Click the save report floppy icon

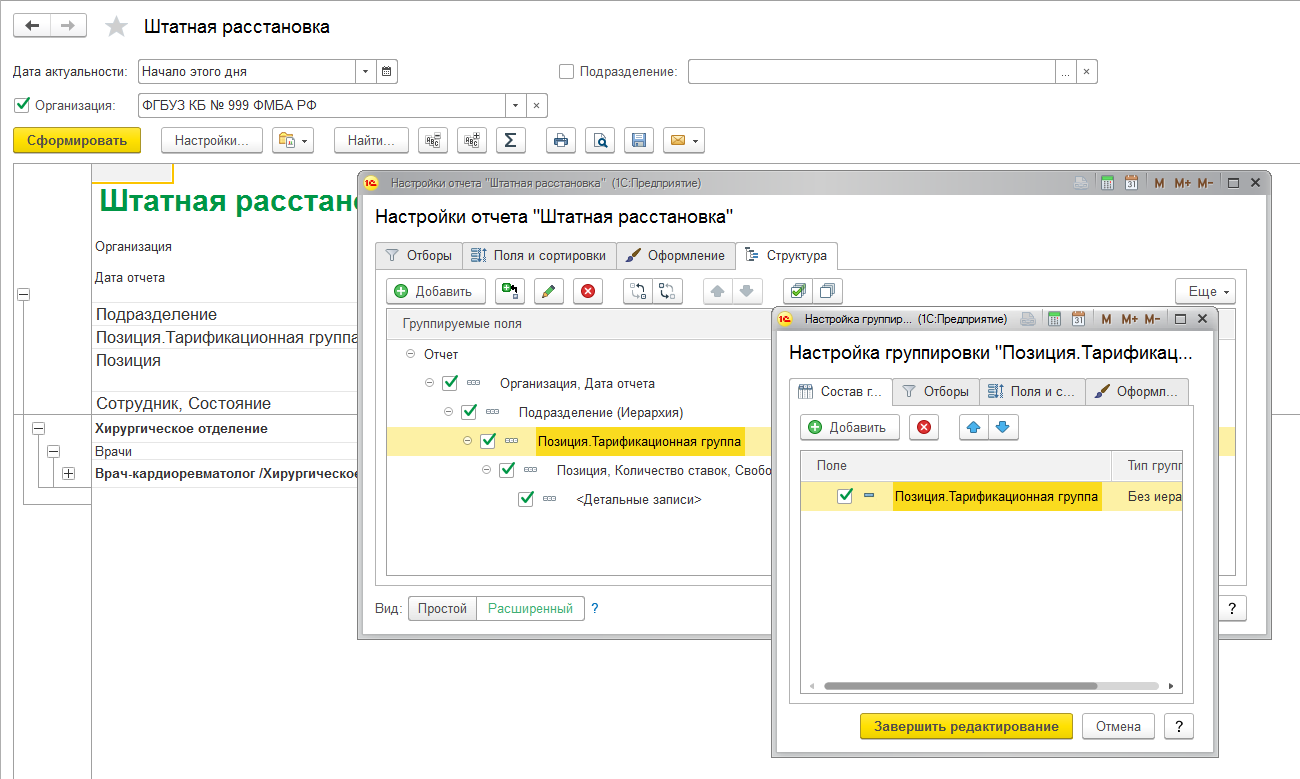click(x=639, y=140)
